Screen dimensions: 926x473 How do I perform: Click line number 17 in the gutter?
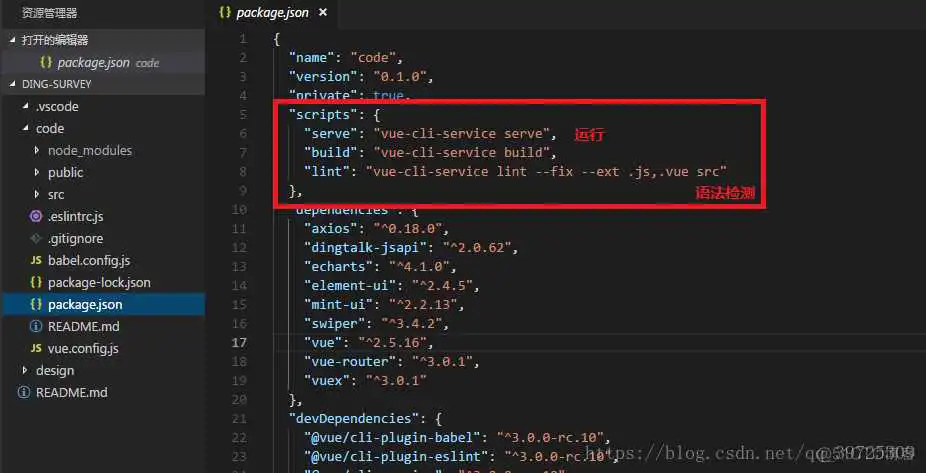239,342
